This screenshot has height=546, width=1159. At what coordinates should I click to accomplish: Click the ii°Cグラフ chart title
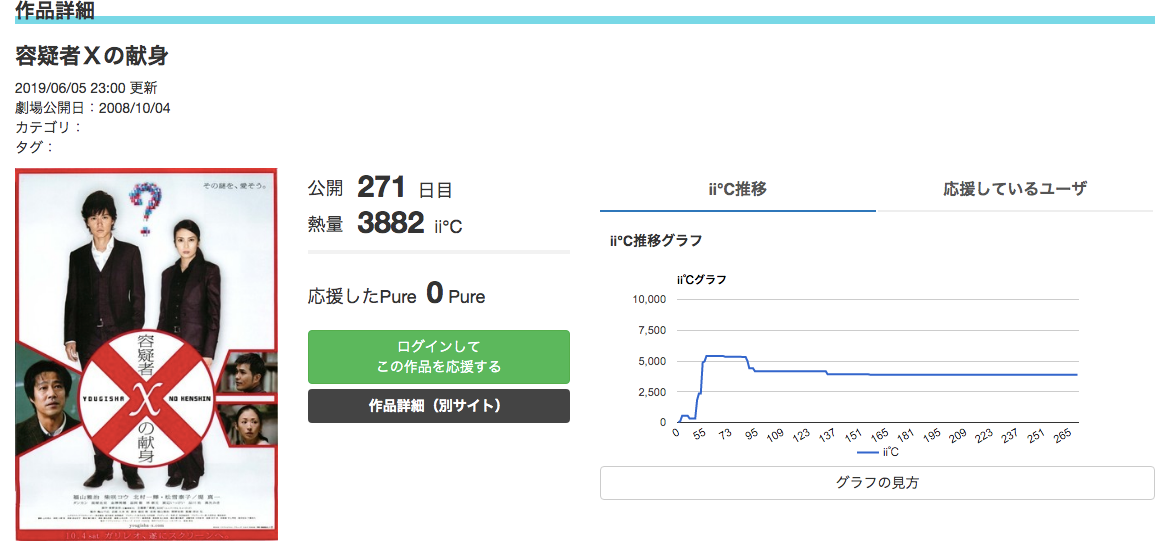tap(701, 280)
